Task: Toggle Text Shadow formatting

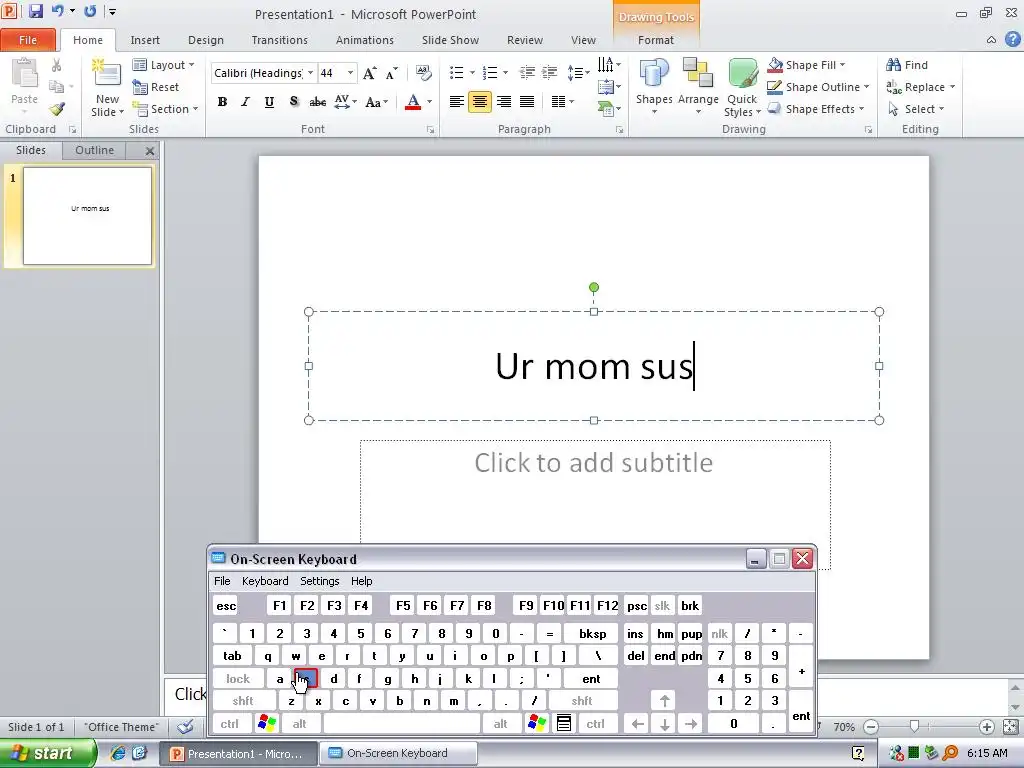Action: point(293,102)
